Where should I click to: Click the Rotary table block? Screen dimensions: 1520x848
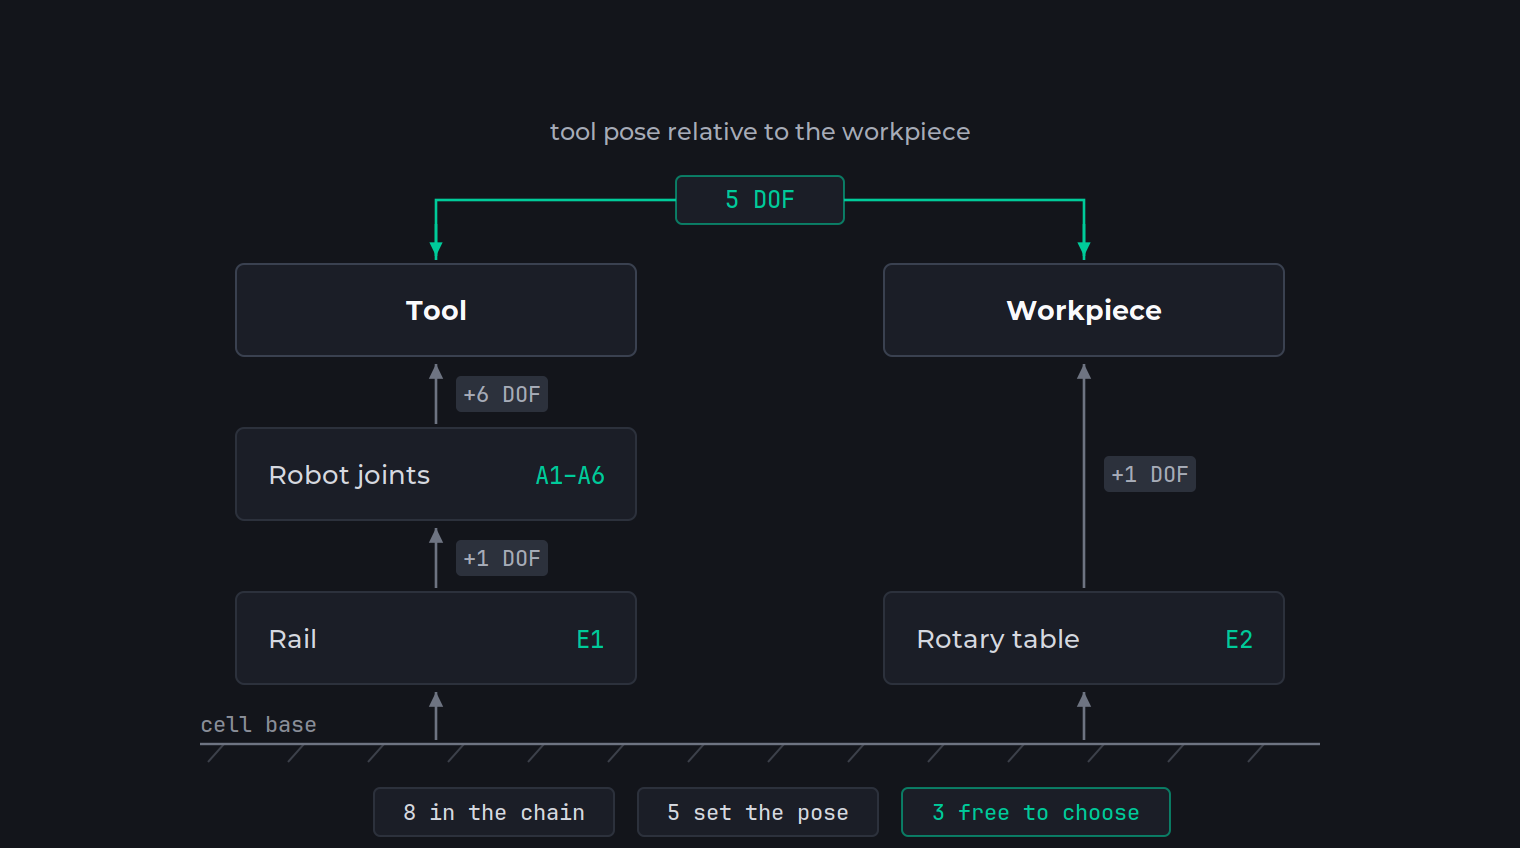(x=1084, y=638)
